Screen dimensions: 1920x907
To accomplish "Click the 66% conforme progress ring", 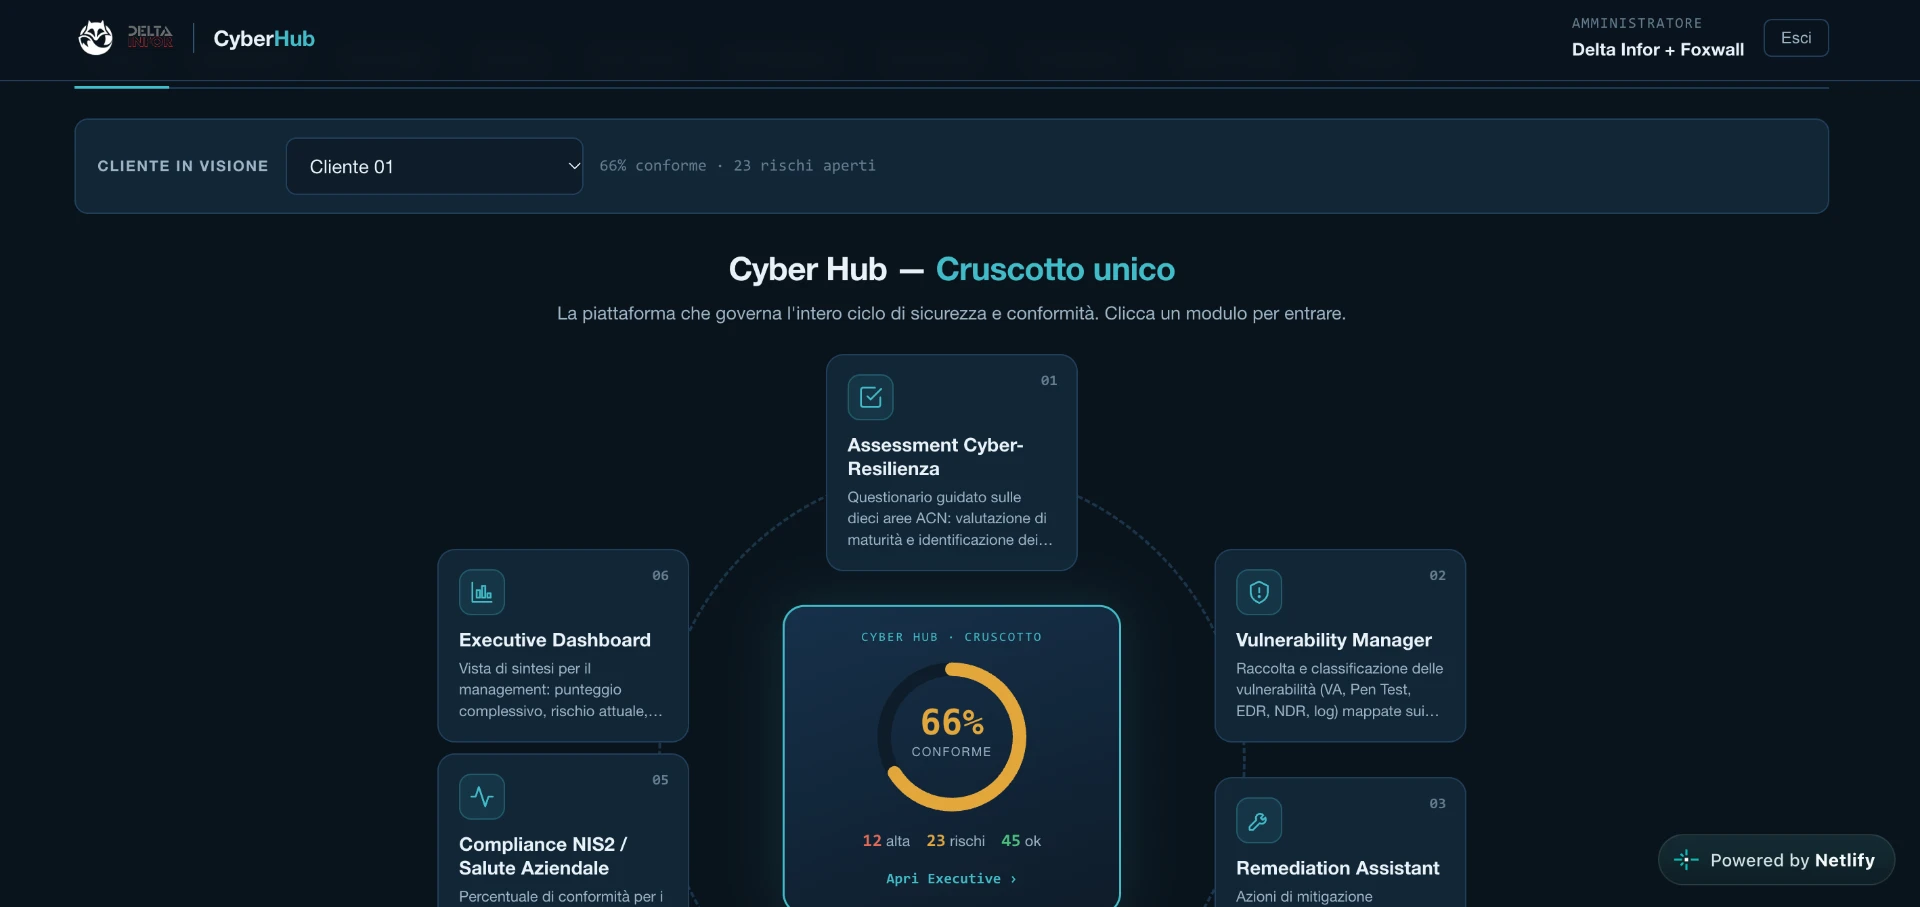I will [x=952, y=737].
